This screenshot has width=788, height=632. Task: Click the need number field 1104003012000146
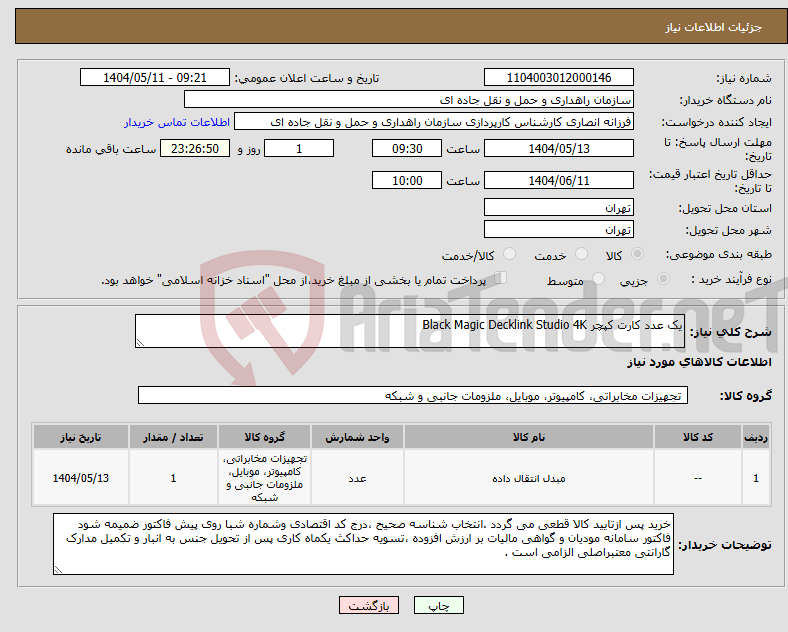(558, 78)
